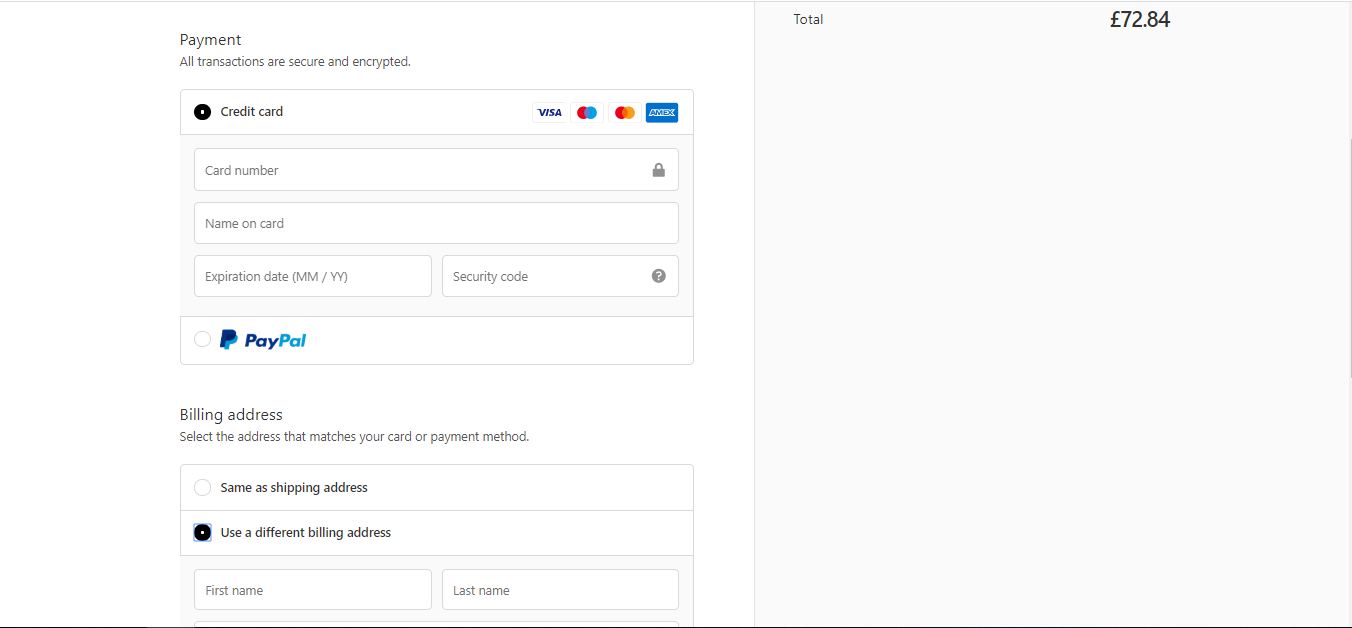Click the 'Use a different billing address' label

(306, 533)
